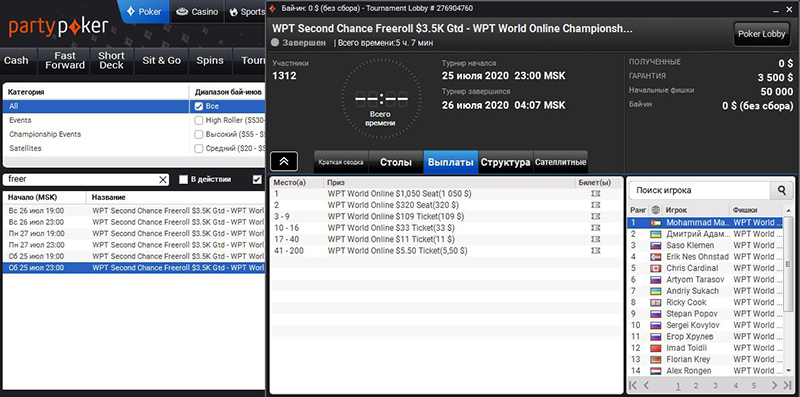800x397 pixels.
Task: Click the flag icon beside Florian Krey
Action: (x=656, y=360)
